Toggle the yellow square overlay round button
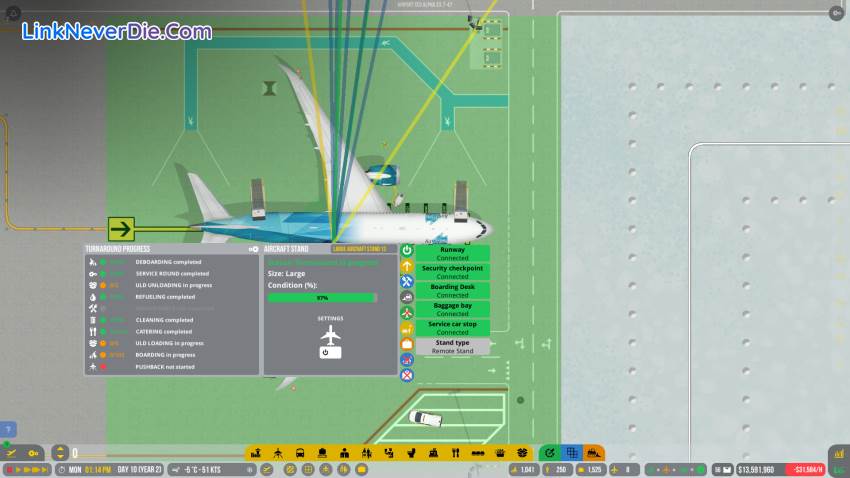 point(362,470)
